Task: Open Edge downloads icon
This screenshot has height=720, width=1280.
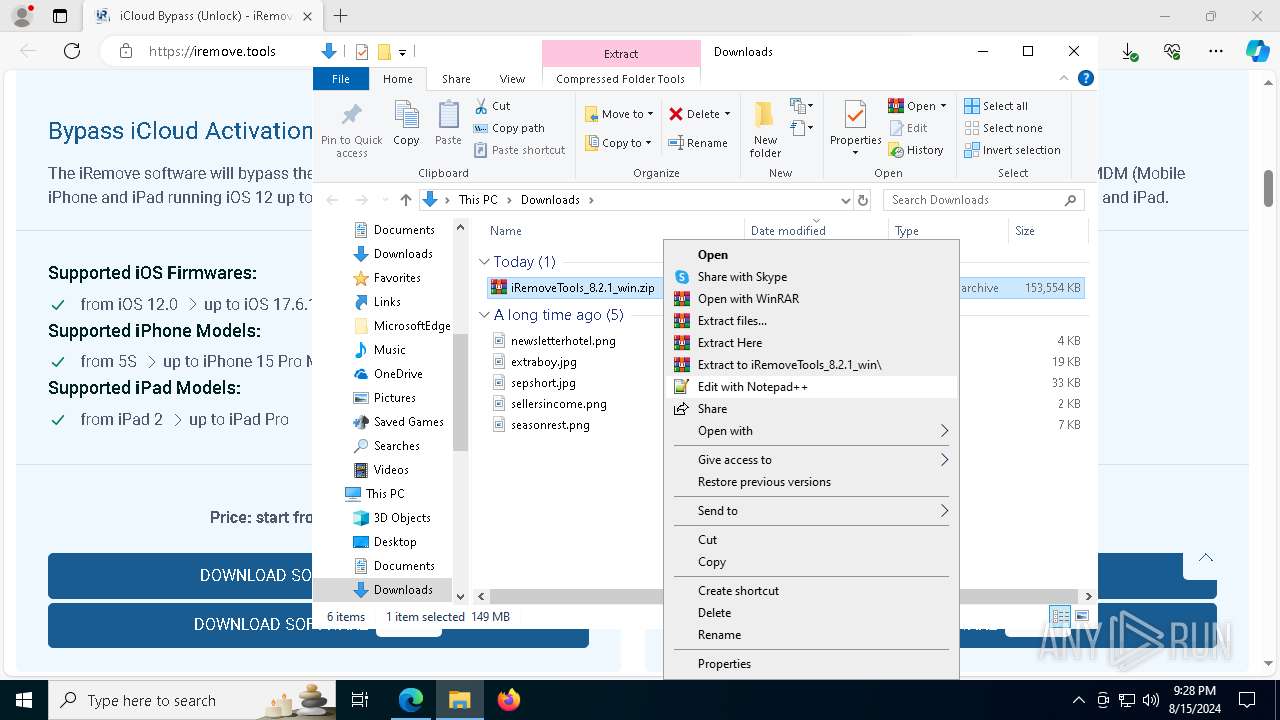Action: click(x=1129, y=51)
